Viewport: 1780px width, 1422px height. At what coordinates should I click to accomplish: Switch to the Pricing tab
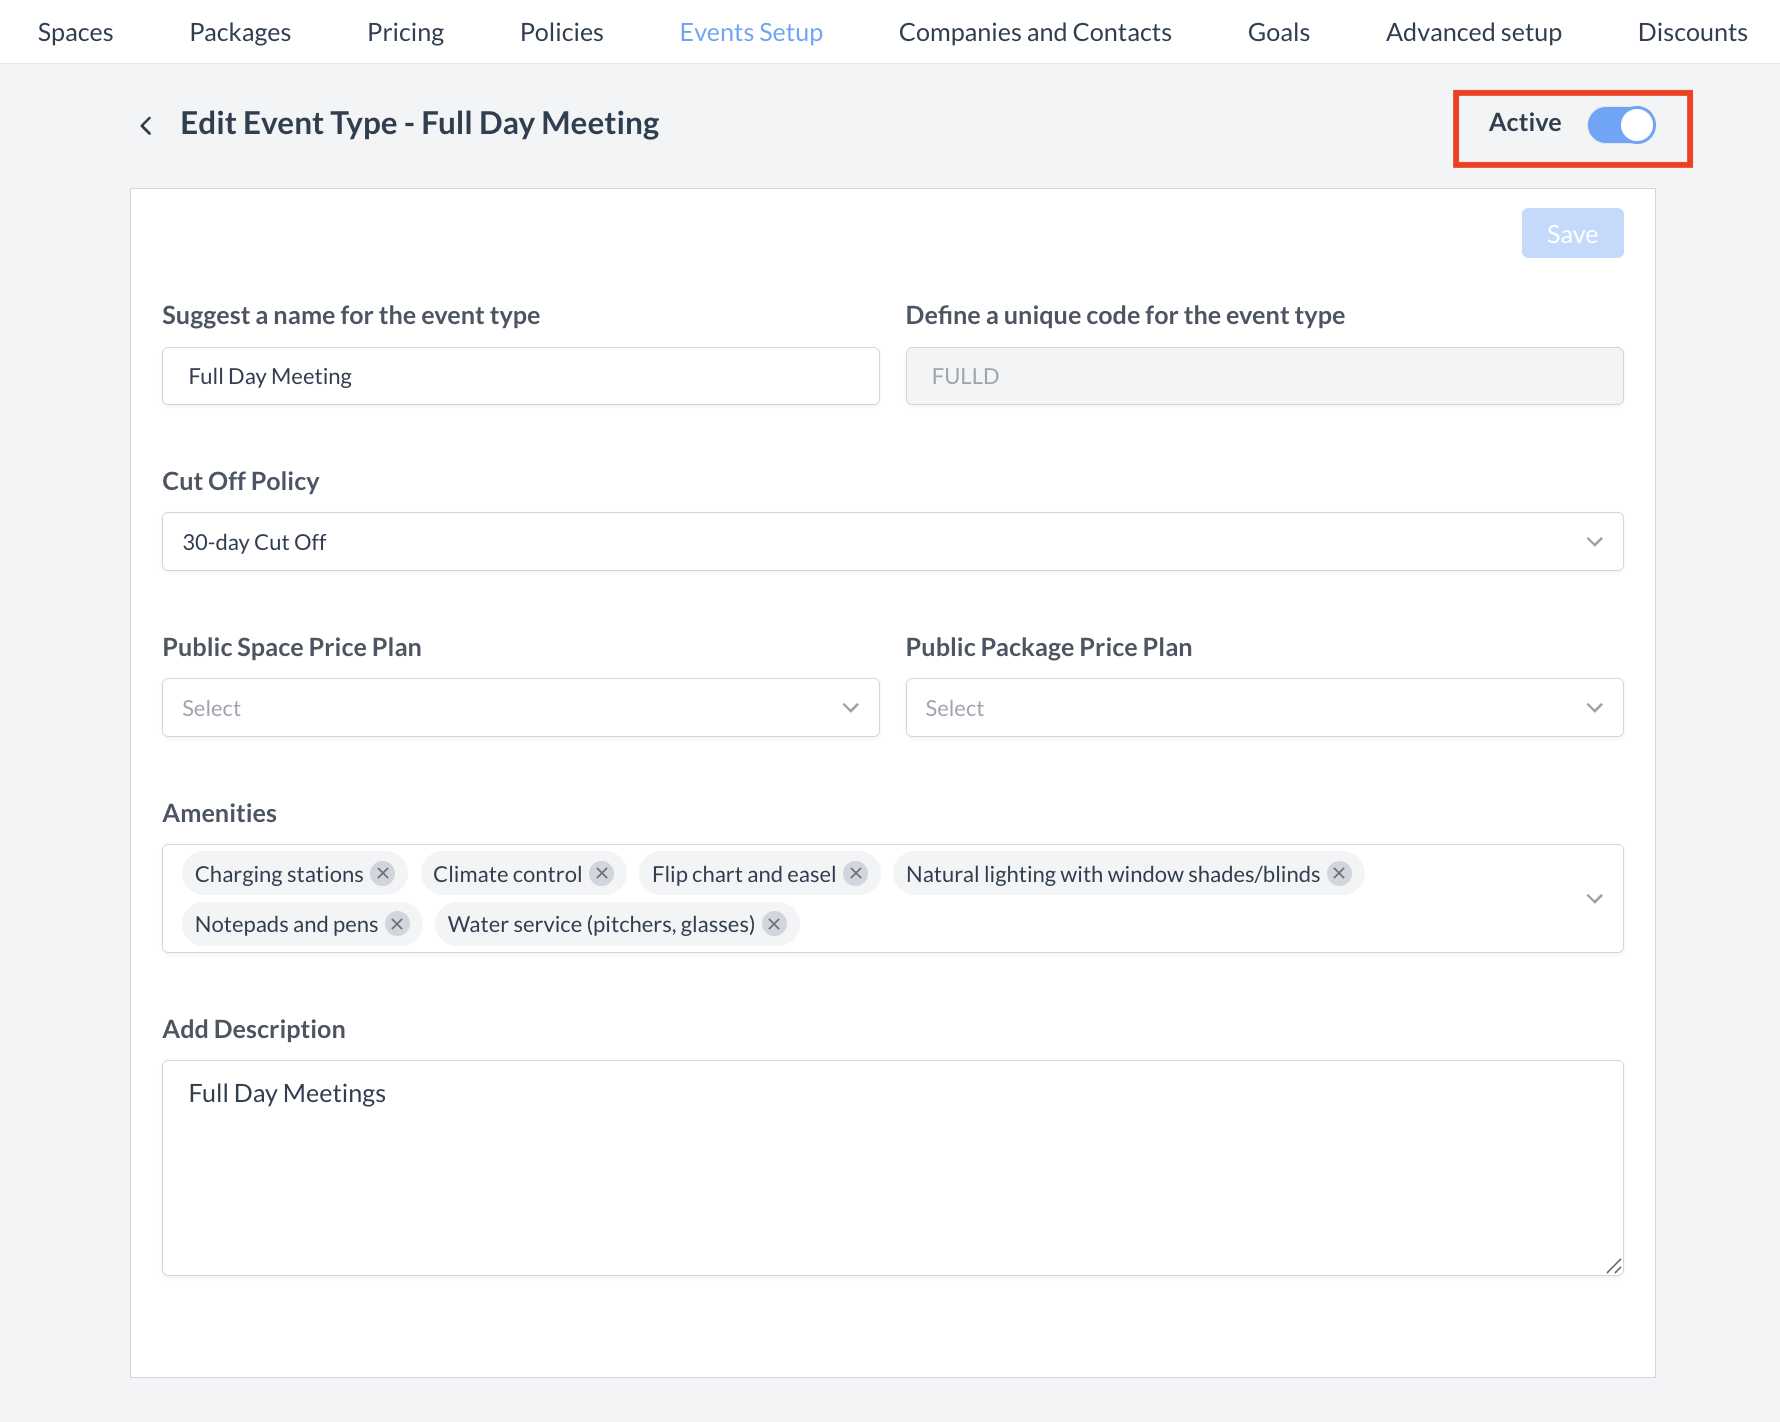[405, 32]
